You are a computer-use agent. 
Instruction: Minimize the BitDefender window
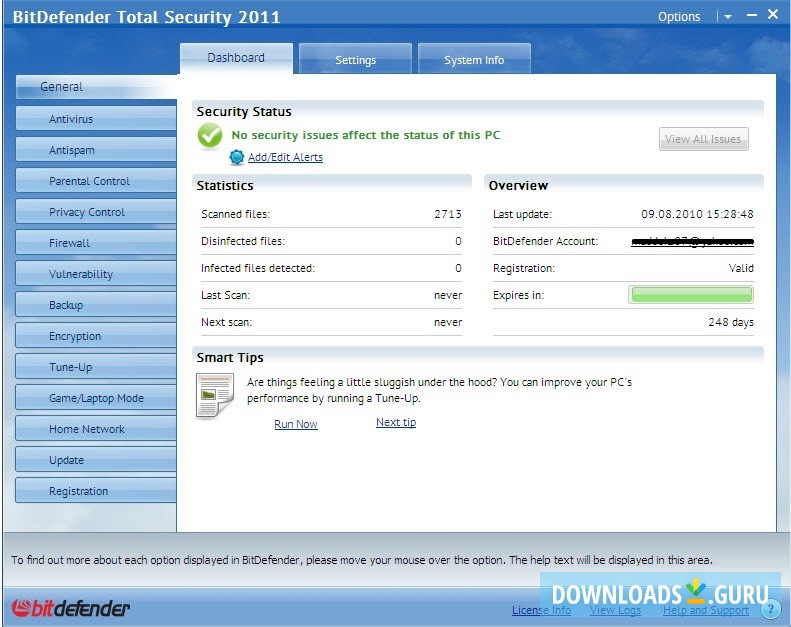[x=752, y=15]
